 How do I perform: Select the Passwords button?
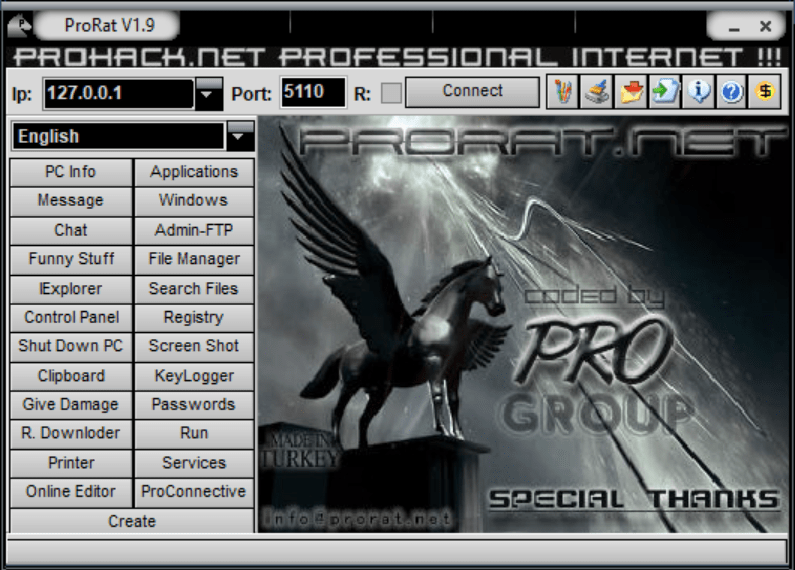coord(194,405)
